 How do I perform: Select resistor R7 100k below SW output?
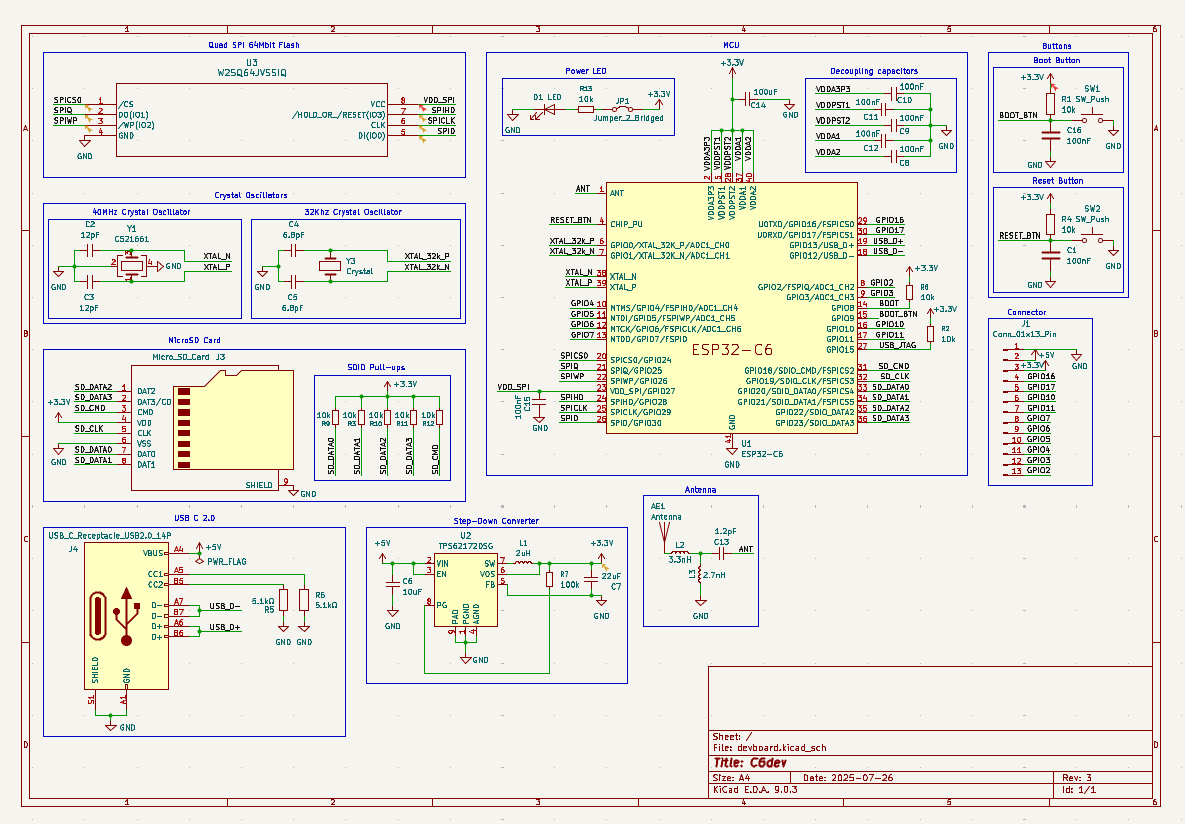[548, 580]
